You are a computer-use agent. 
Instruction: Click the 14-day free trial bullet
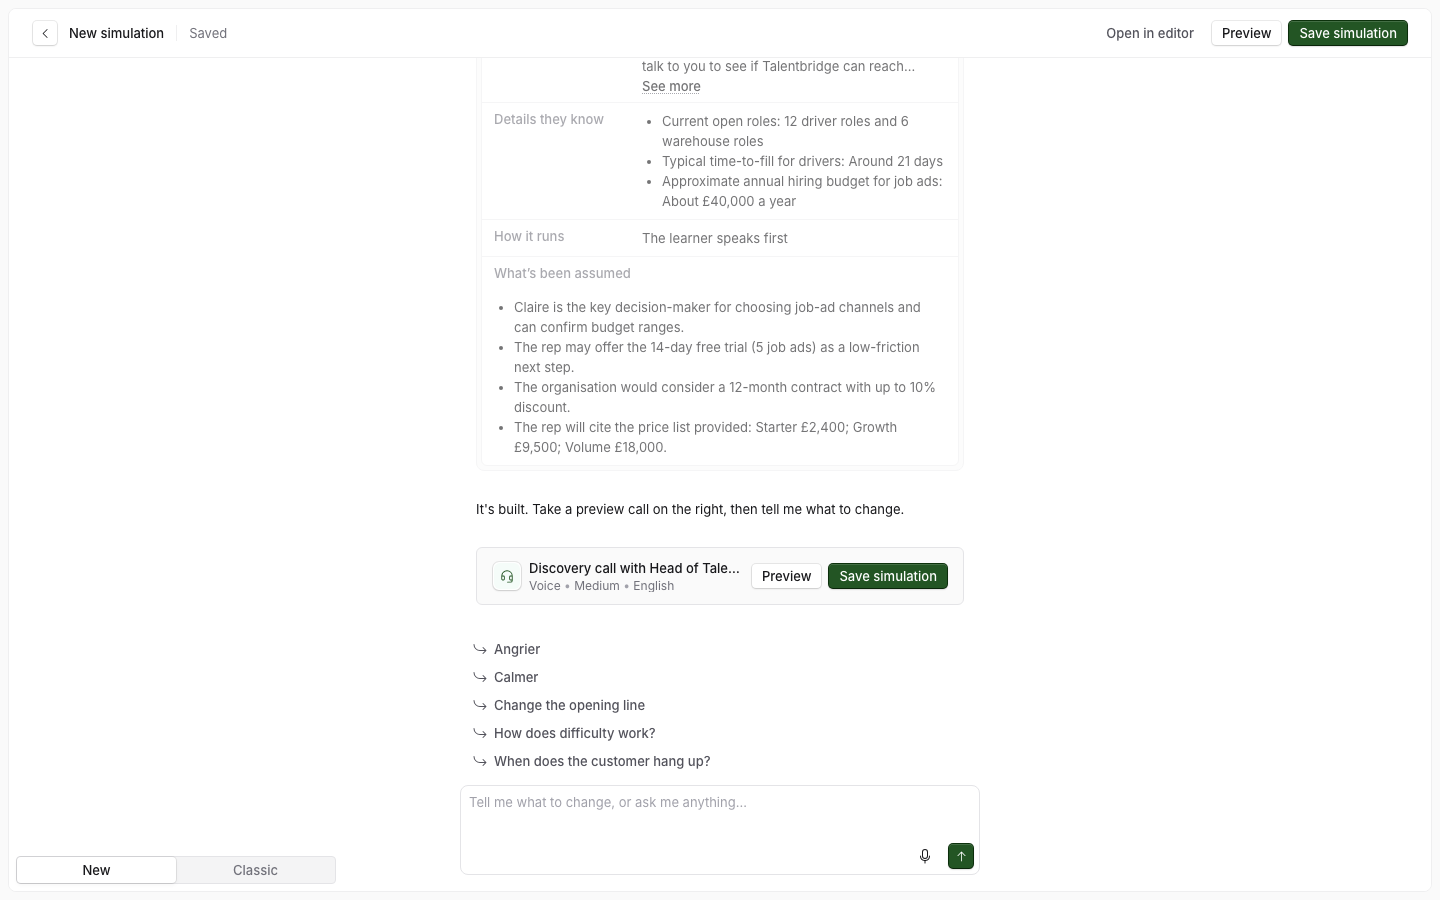(x=717, y=357)
